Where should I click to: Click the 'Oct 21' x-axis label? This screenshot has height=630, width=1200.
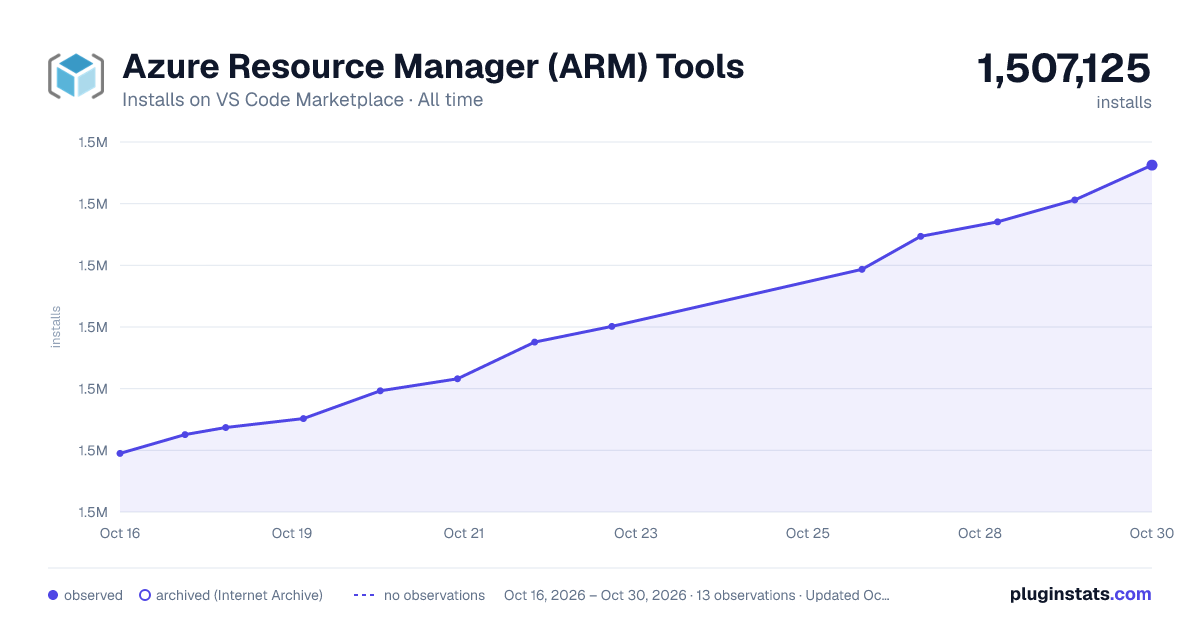point(464,533)
